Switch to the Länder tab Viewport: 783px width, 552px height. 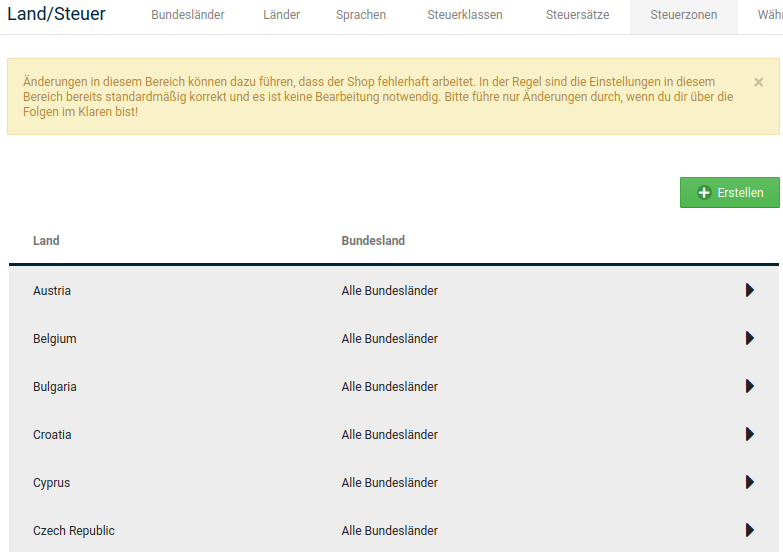(282, 15)
